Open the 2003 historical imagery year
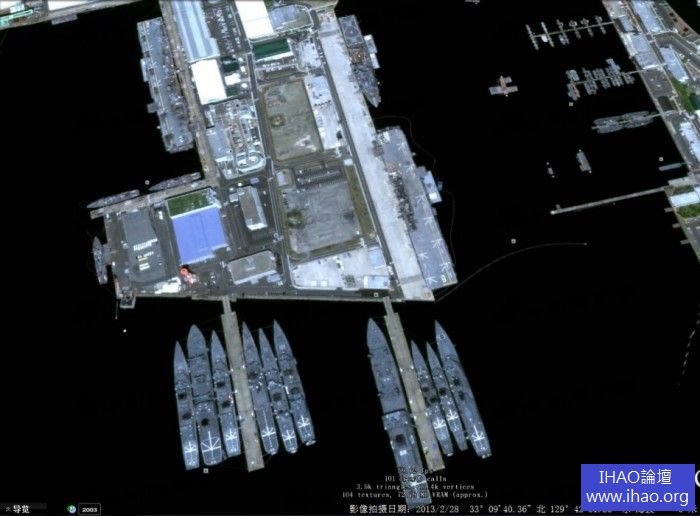The height and width of the screenshot is (516, 700). coord(89,508)
